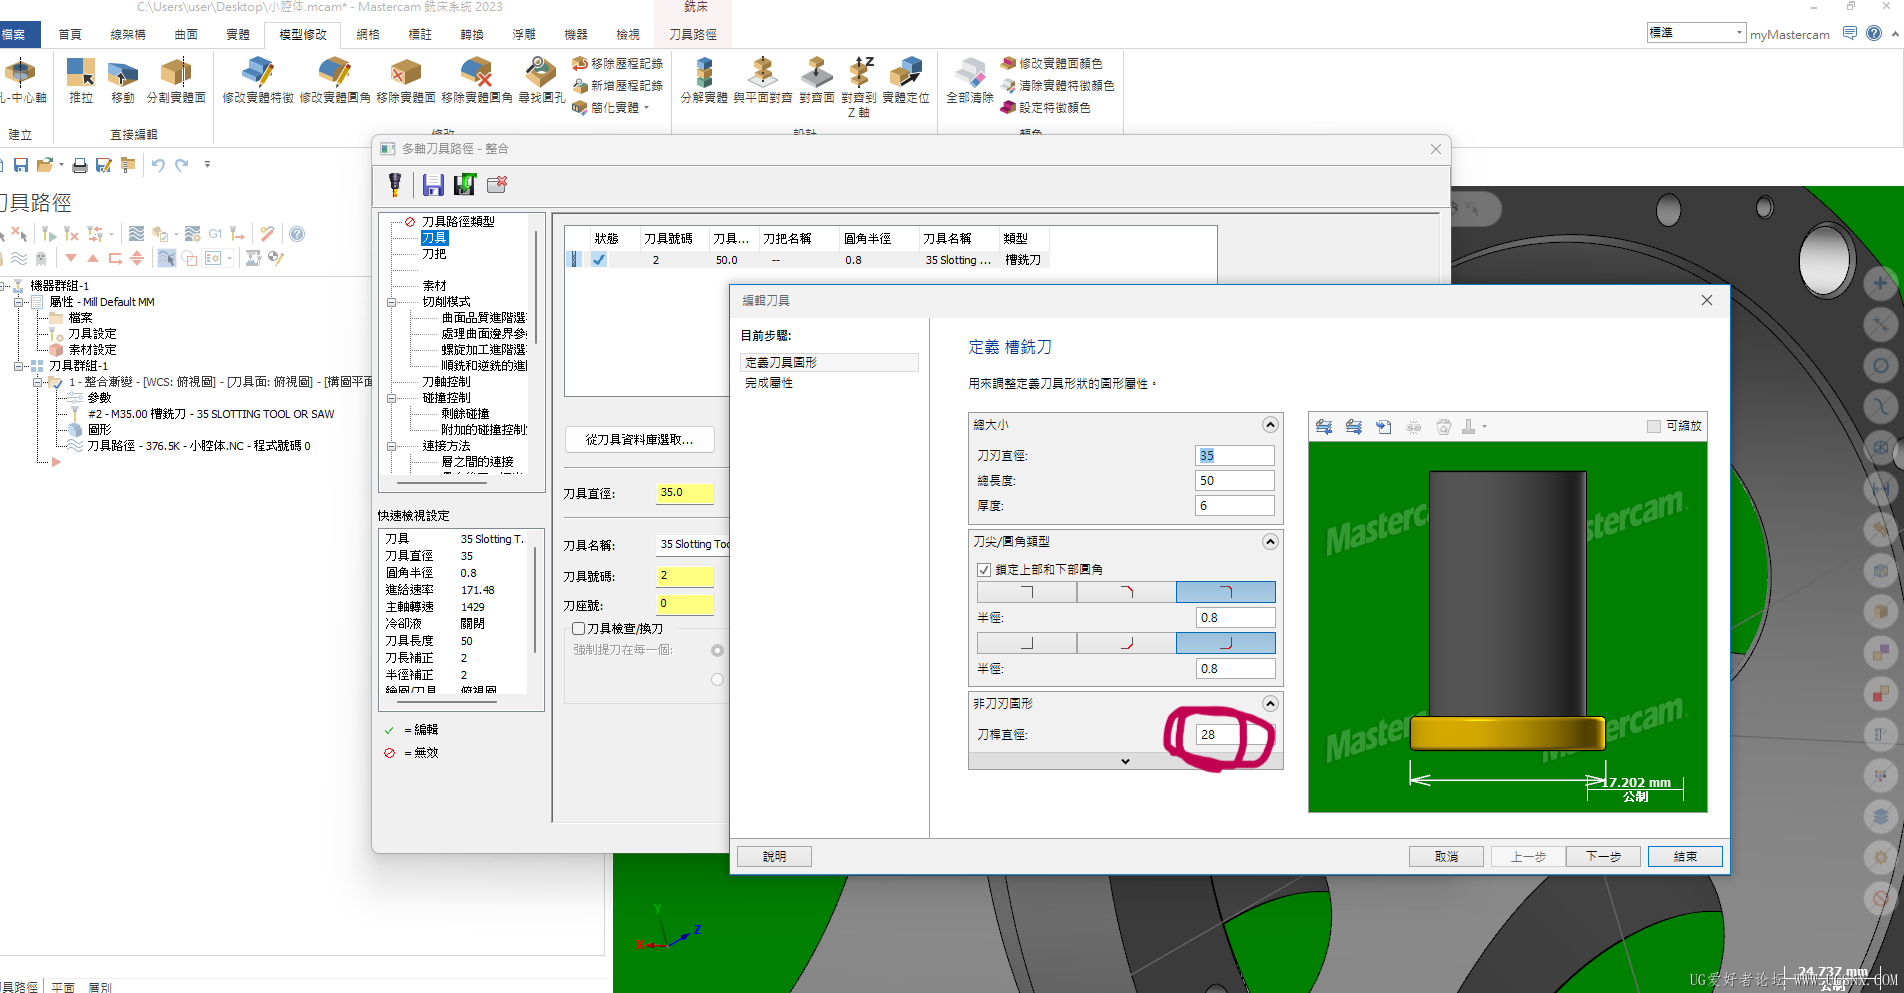Switch to the 實體 ribbon tab

(238, 34)
